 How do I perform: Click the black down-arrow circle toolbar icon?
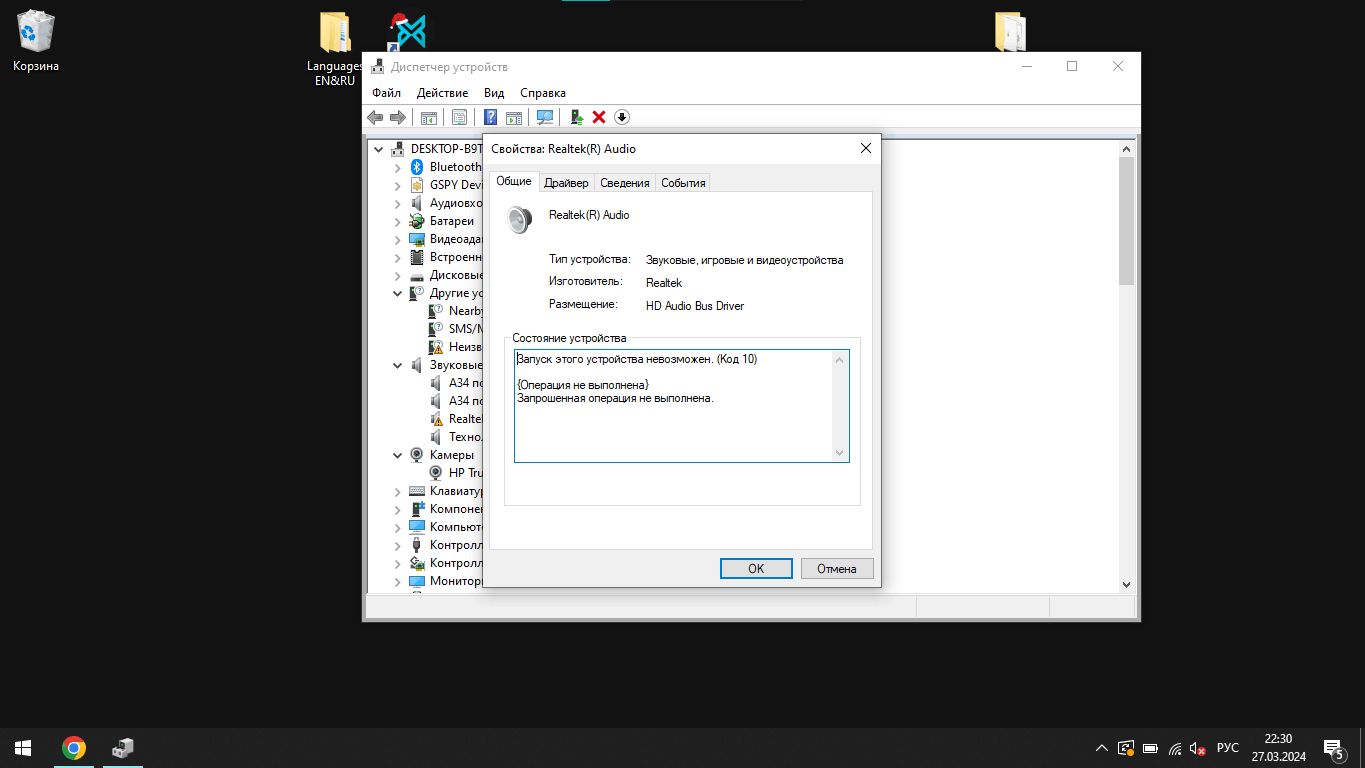[x=621, y=117]
